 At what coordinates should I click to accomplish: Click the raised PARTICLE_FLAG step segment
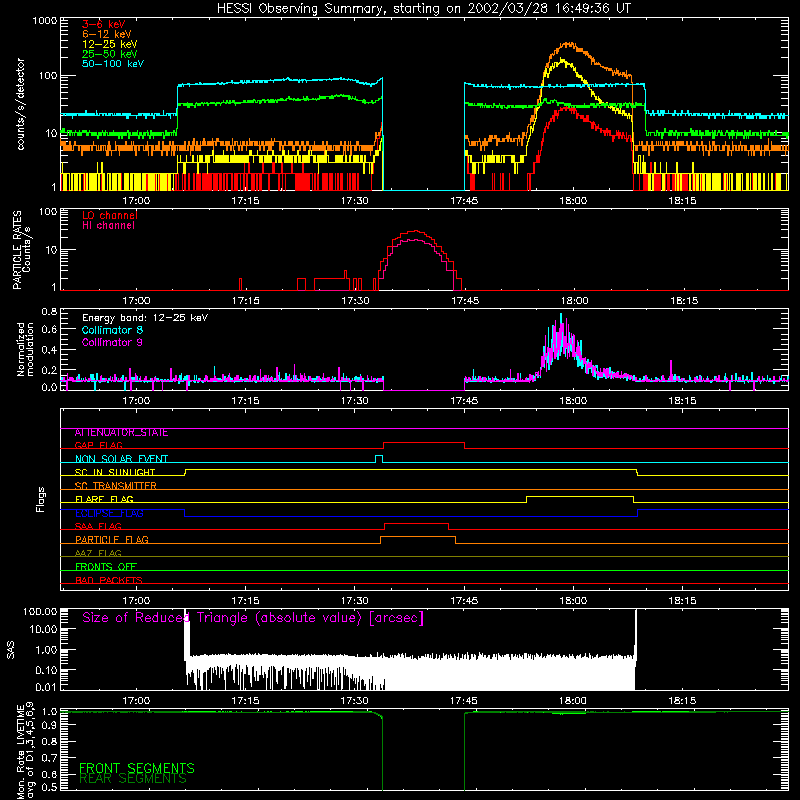[418, 537]
